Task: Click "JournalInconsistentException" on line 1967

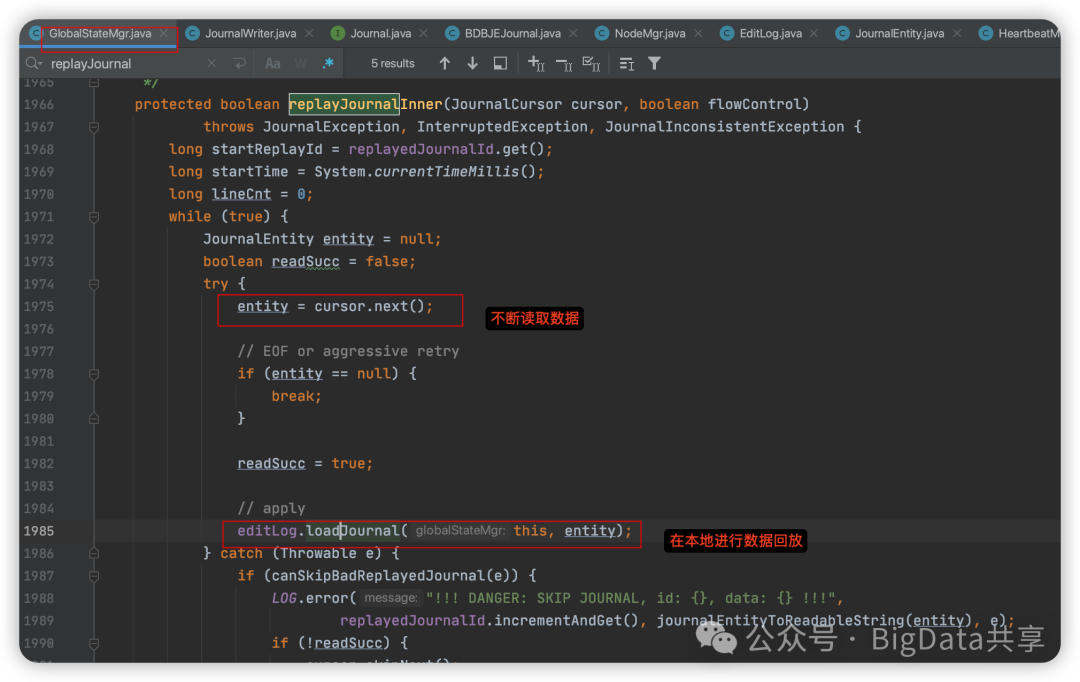Action: click(725, 127)
